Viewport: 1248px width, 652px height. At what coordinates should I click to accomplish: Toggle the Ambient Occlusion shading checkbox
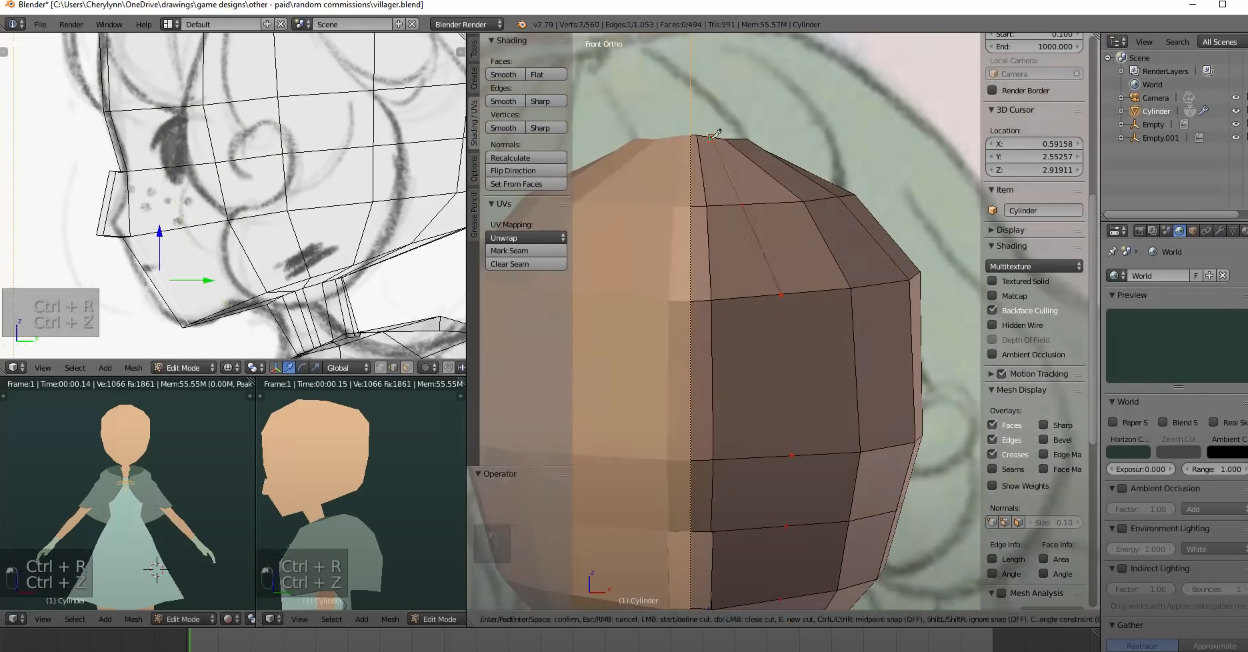992,354
